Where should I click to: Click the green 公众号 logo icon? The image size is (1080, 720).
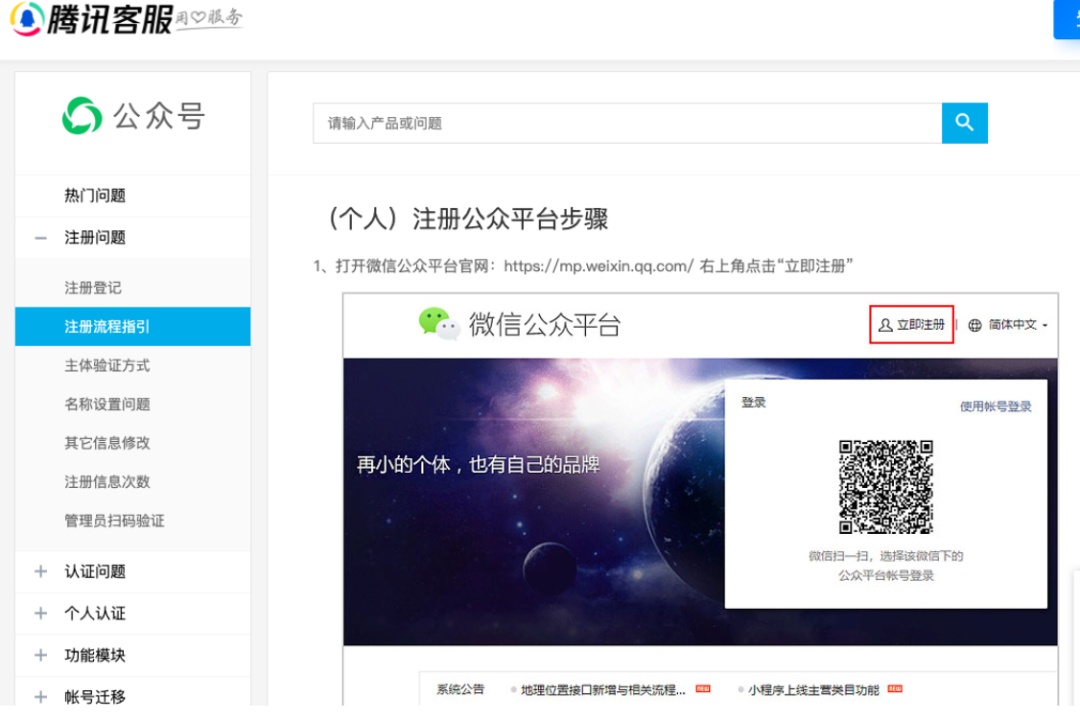(x=82, y=117)
